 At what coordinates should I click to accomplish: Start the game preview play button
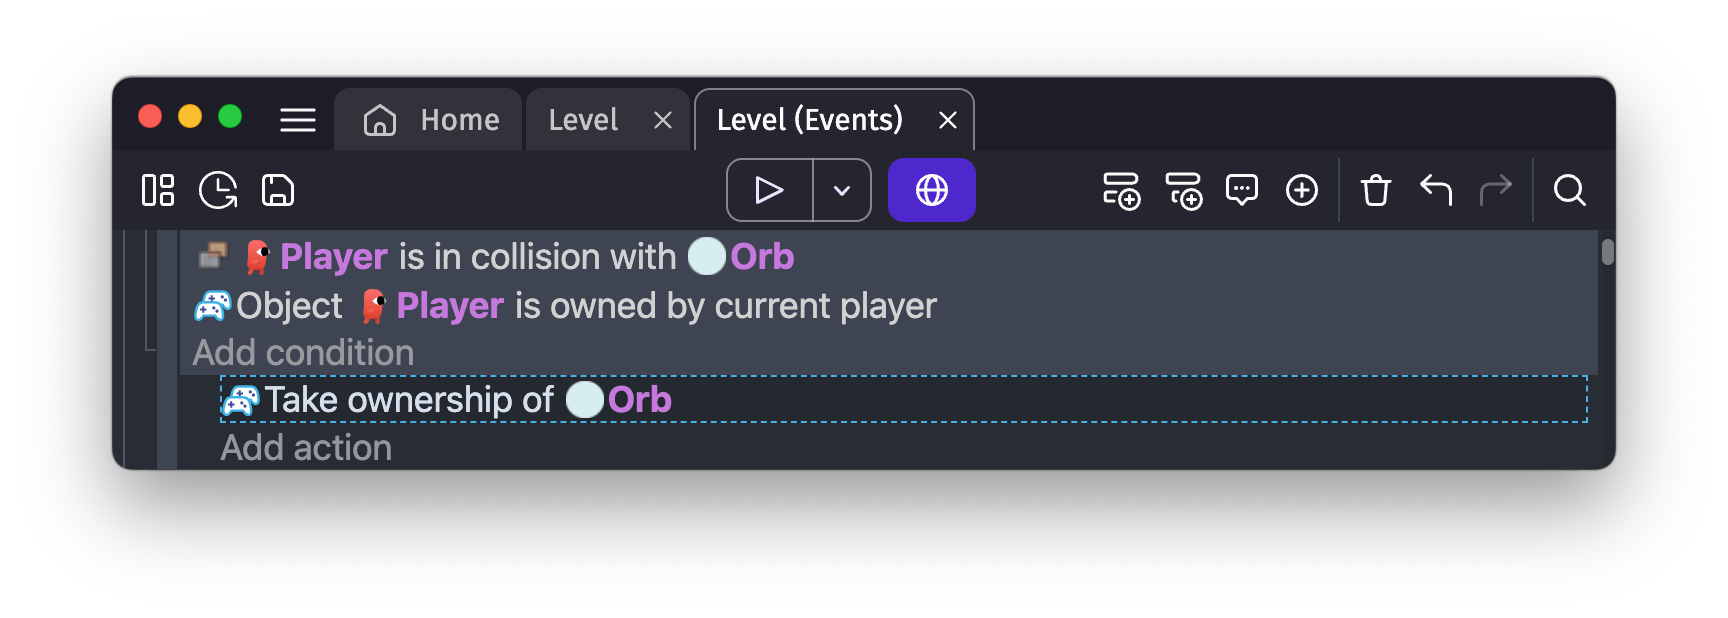769,190
